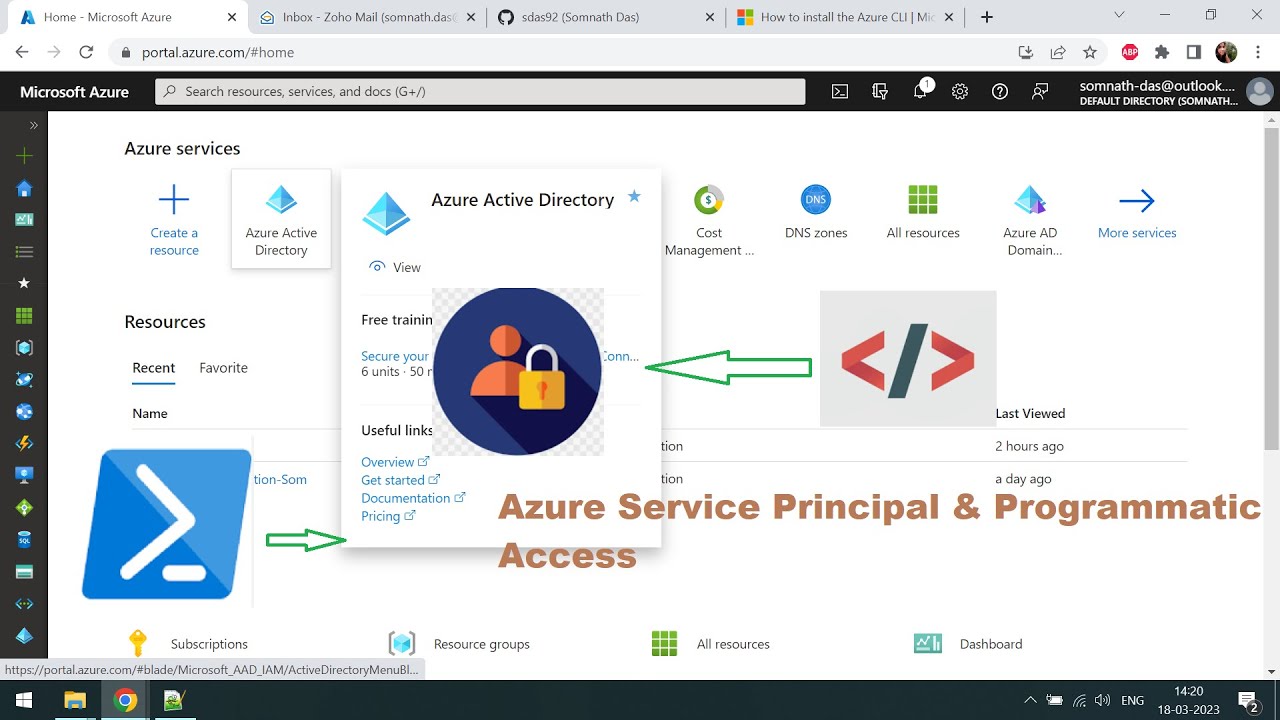Open Azure Active Directory service tile
Screen dimensions: 1280x720
281,219
